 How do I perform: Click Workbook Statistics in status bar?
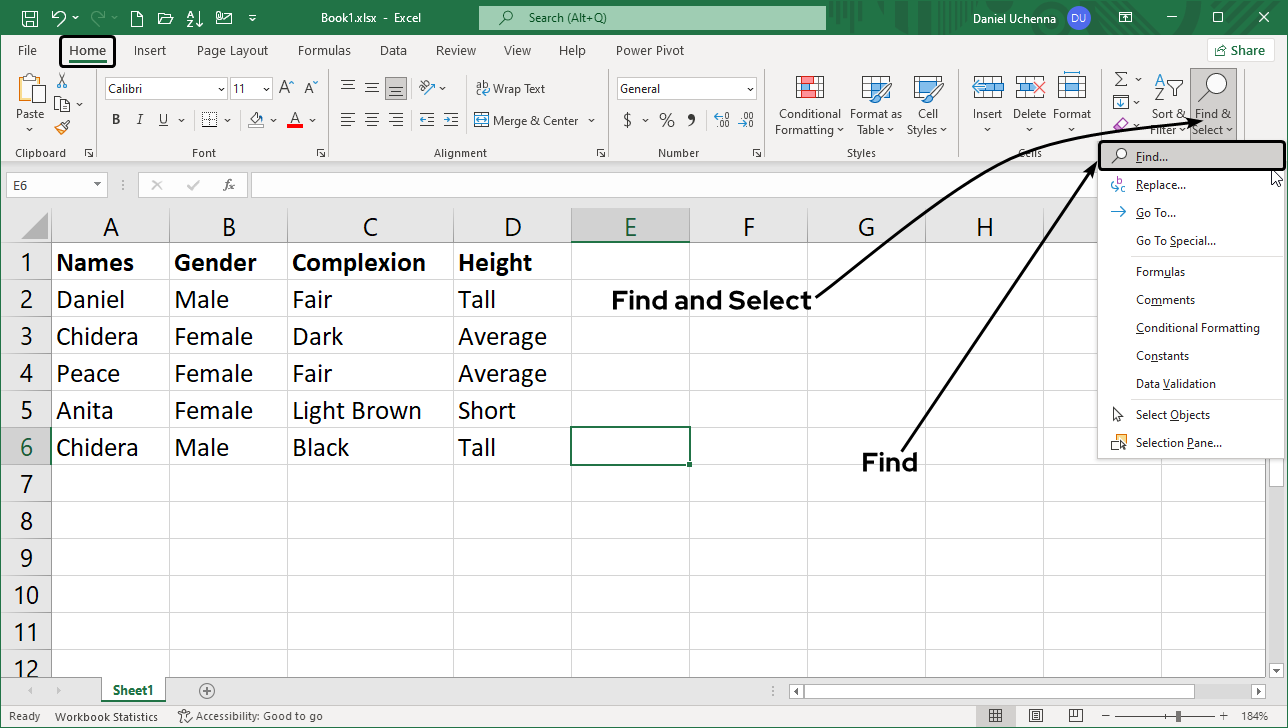[x=106, y=716]
